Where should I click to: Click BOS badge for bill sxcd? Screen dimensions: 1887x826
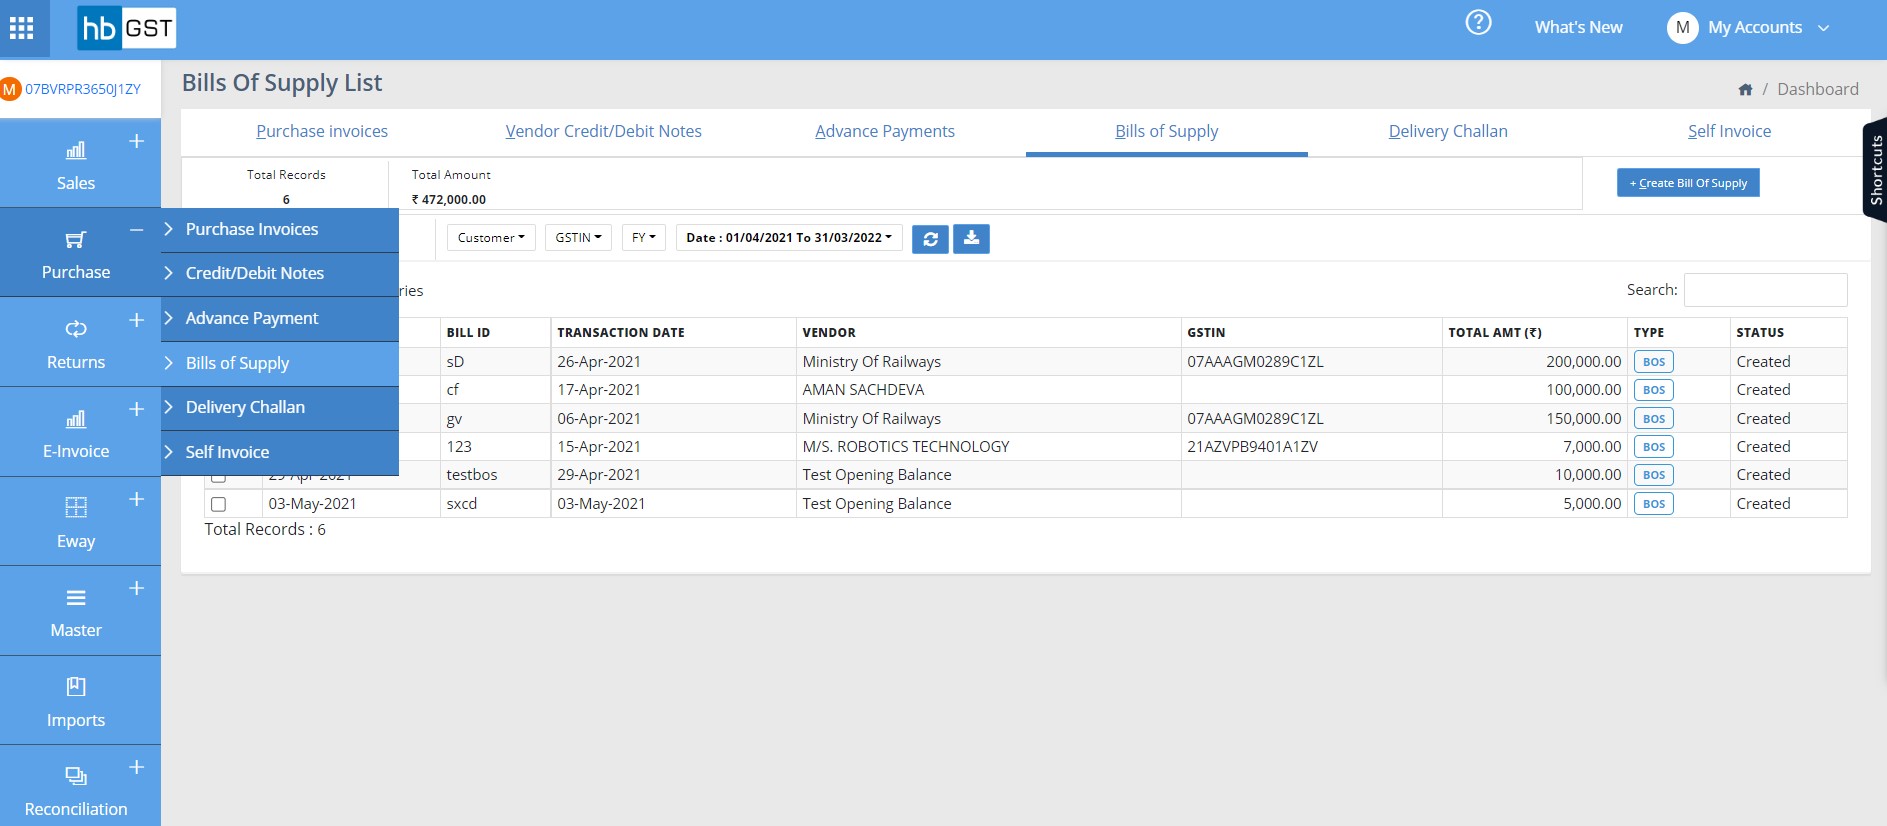click(x=1653, y=504)
